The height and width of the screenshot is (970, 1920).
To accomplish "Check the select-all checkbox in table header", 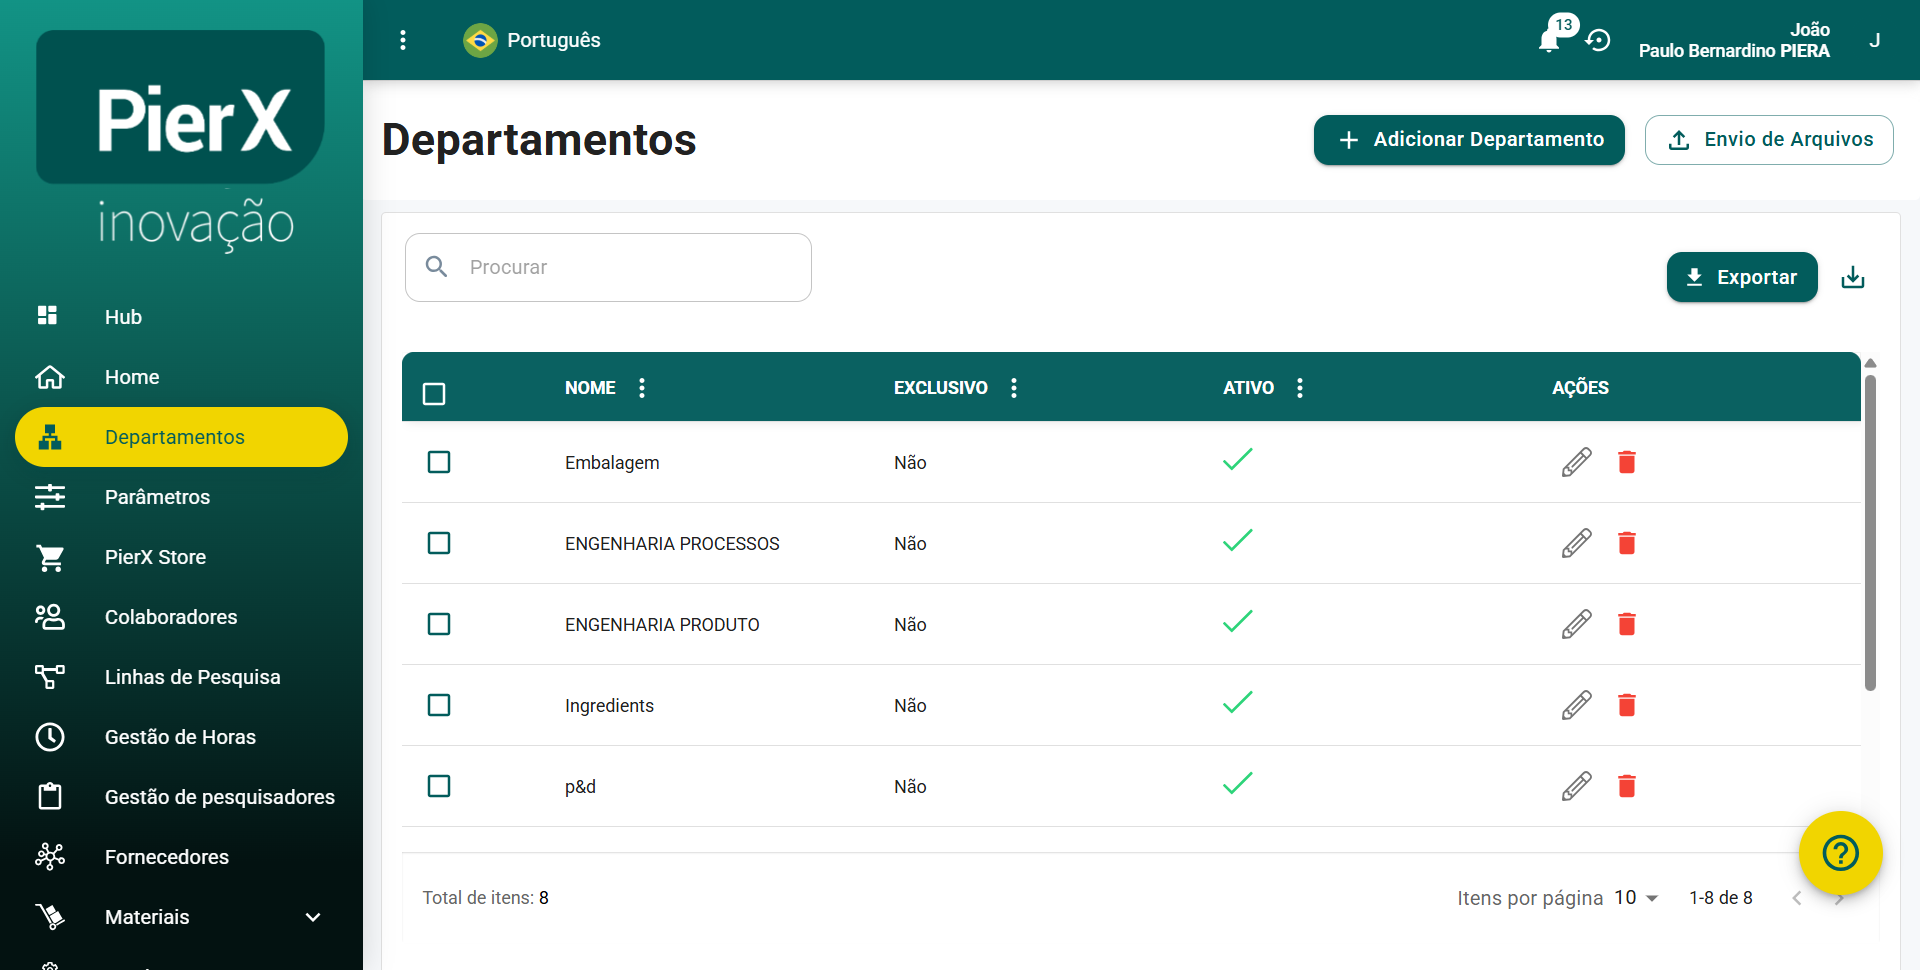I will point(434,394).
